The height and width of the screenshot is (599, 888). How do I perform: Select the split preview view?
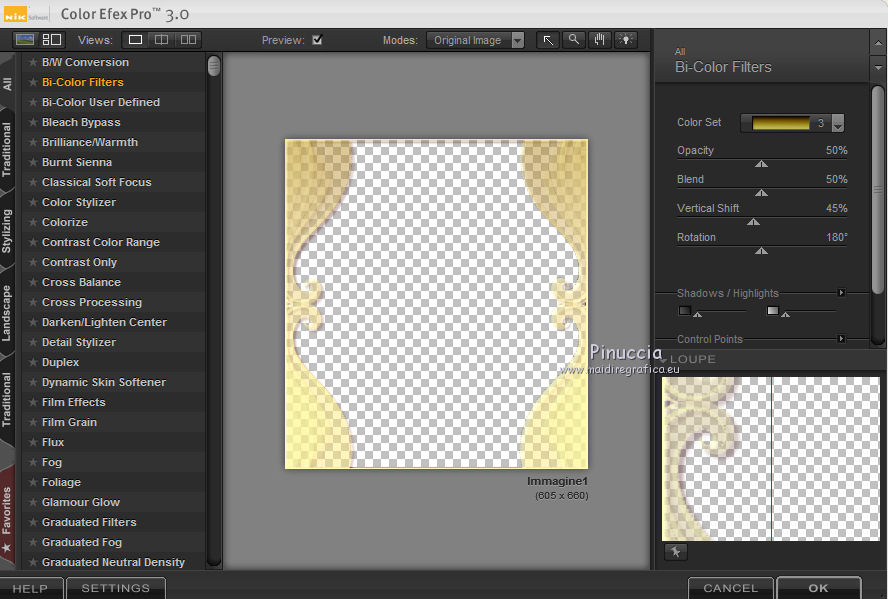click(x=161, y=40)
